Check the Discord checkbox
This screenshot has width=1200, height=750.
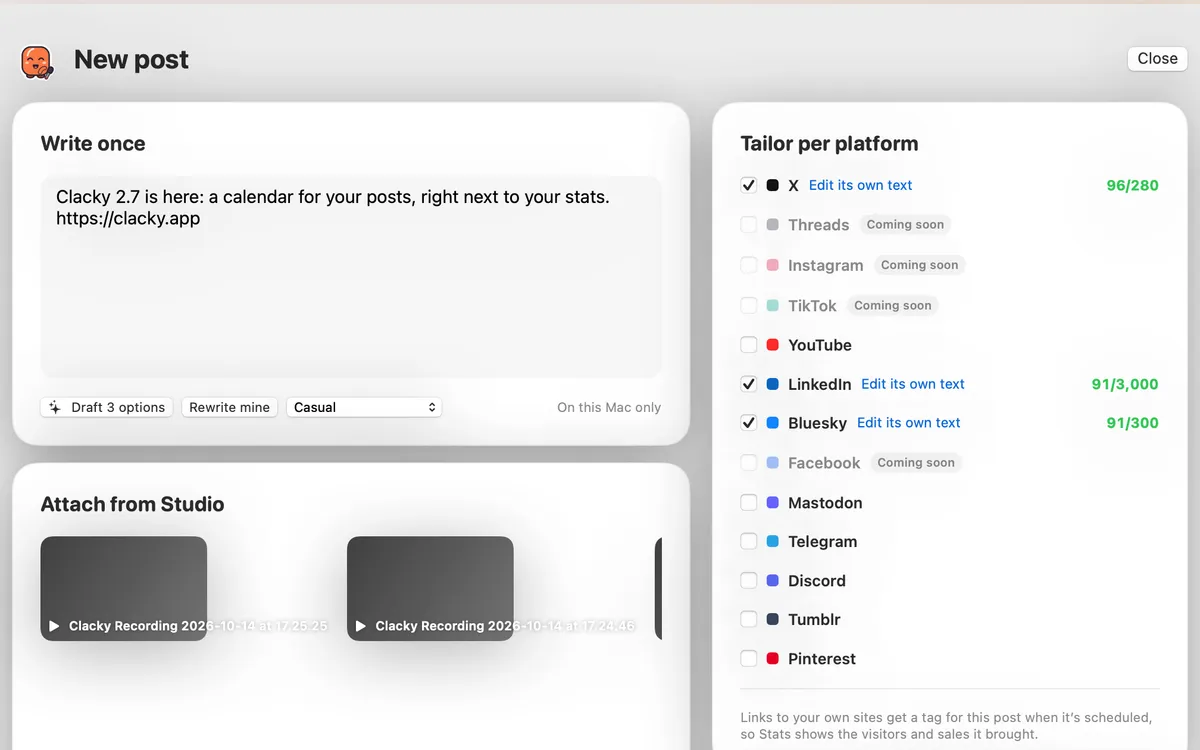tap(749, 581)
